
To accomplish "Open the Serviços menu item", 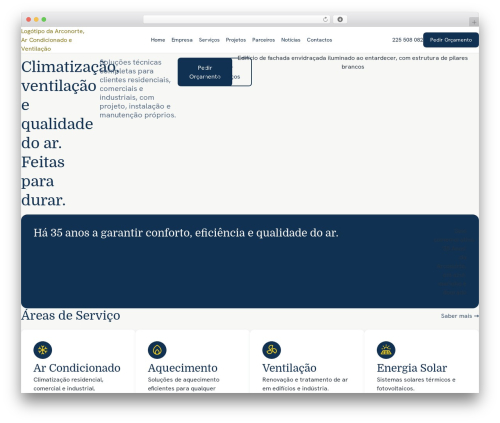I will click(x=209, y=40).
